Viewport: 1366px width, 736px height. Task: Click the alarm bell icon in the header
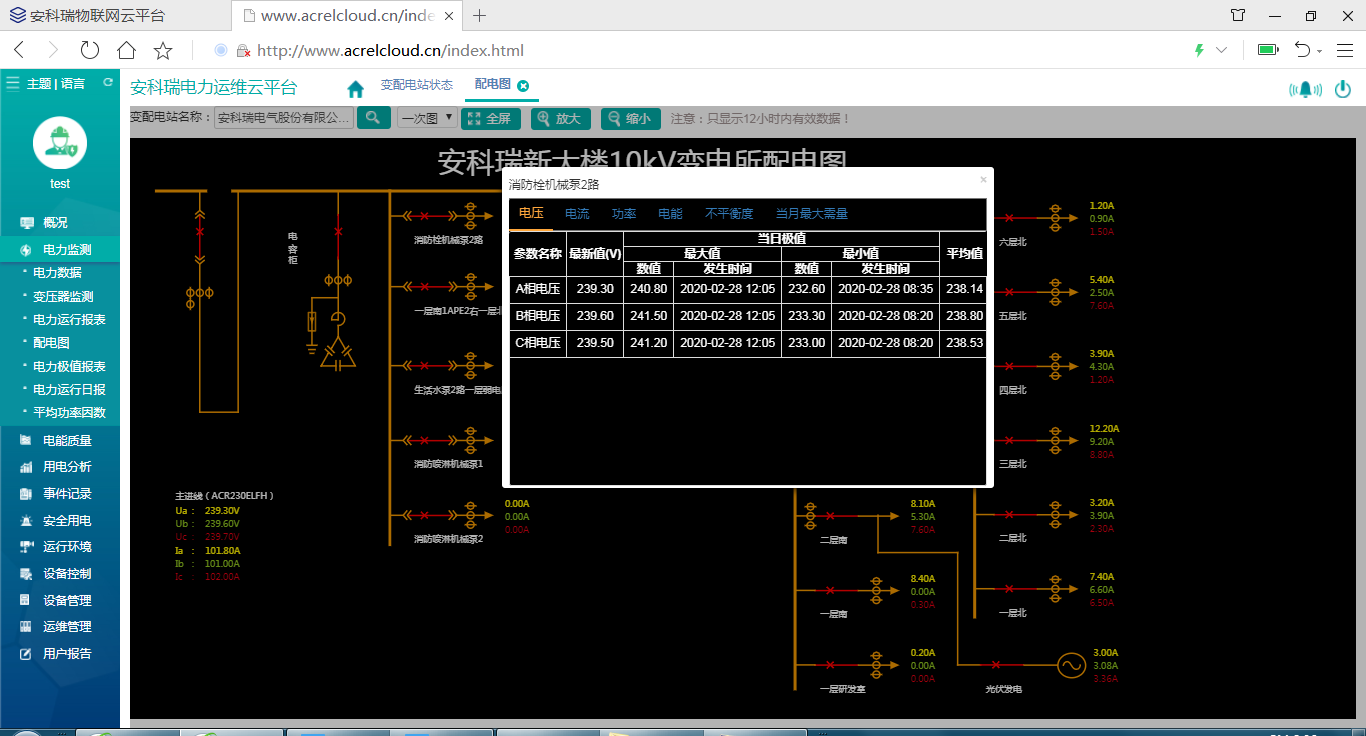click(x=1305, y=89)
